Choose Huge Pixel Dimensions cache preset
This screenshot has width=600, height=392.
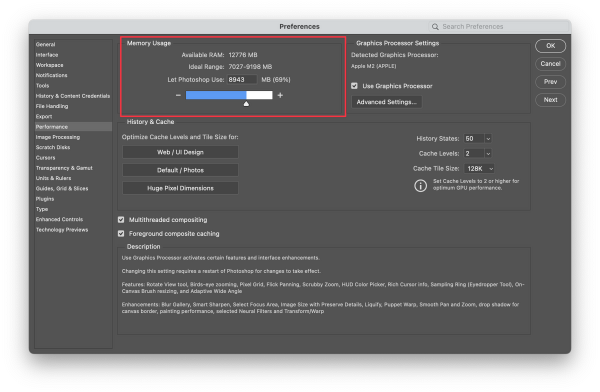pyautogui.click(x=180, y=188)
